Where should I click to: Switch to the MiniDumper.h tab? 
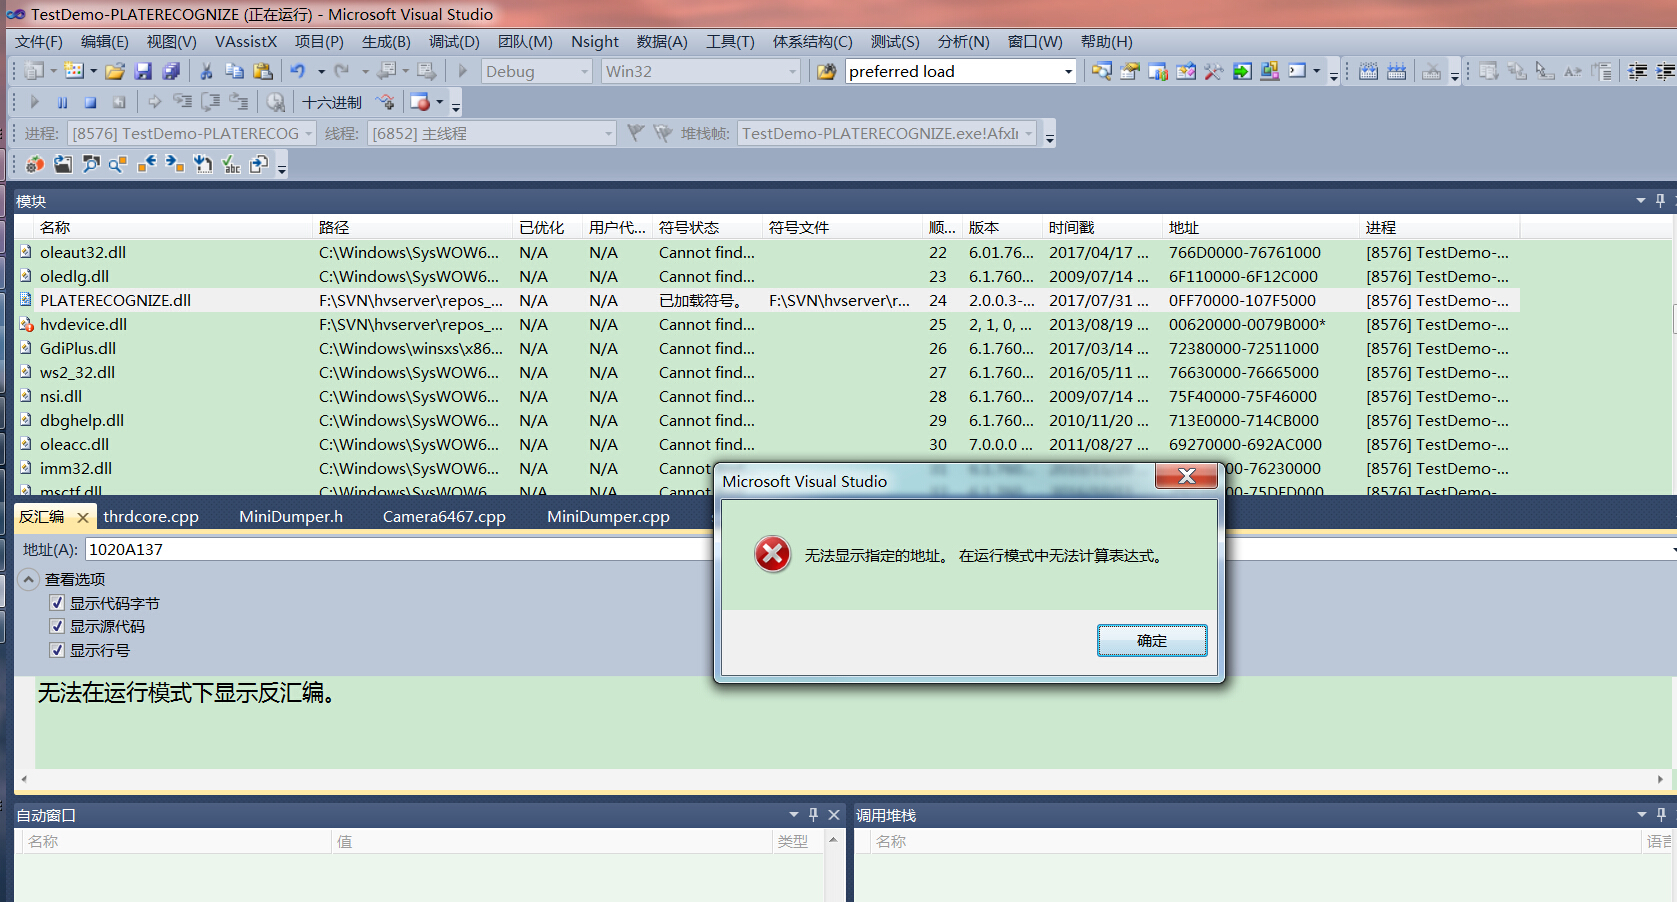291,516
